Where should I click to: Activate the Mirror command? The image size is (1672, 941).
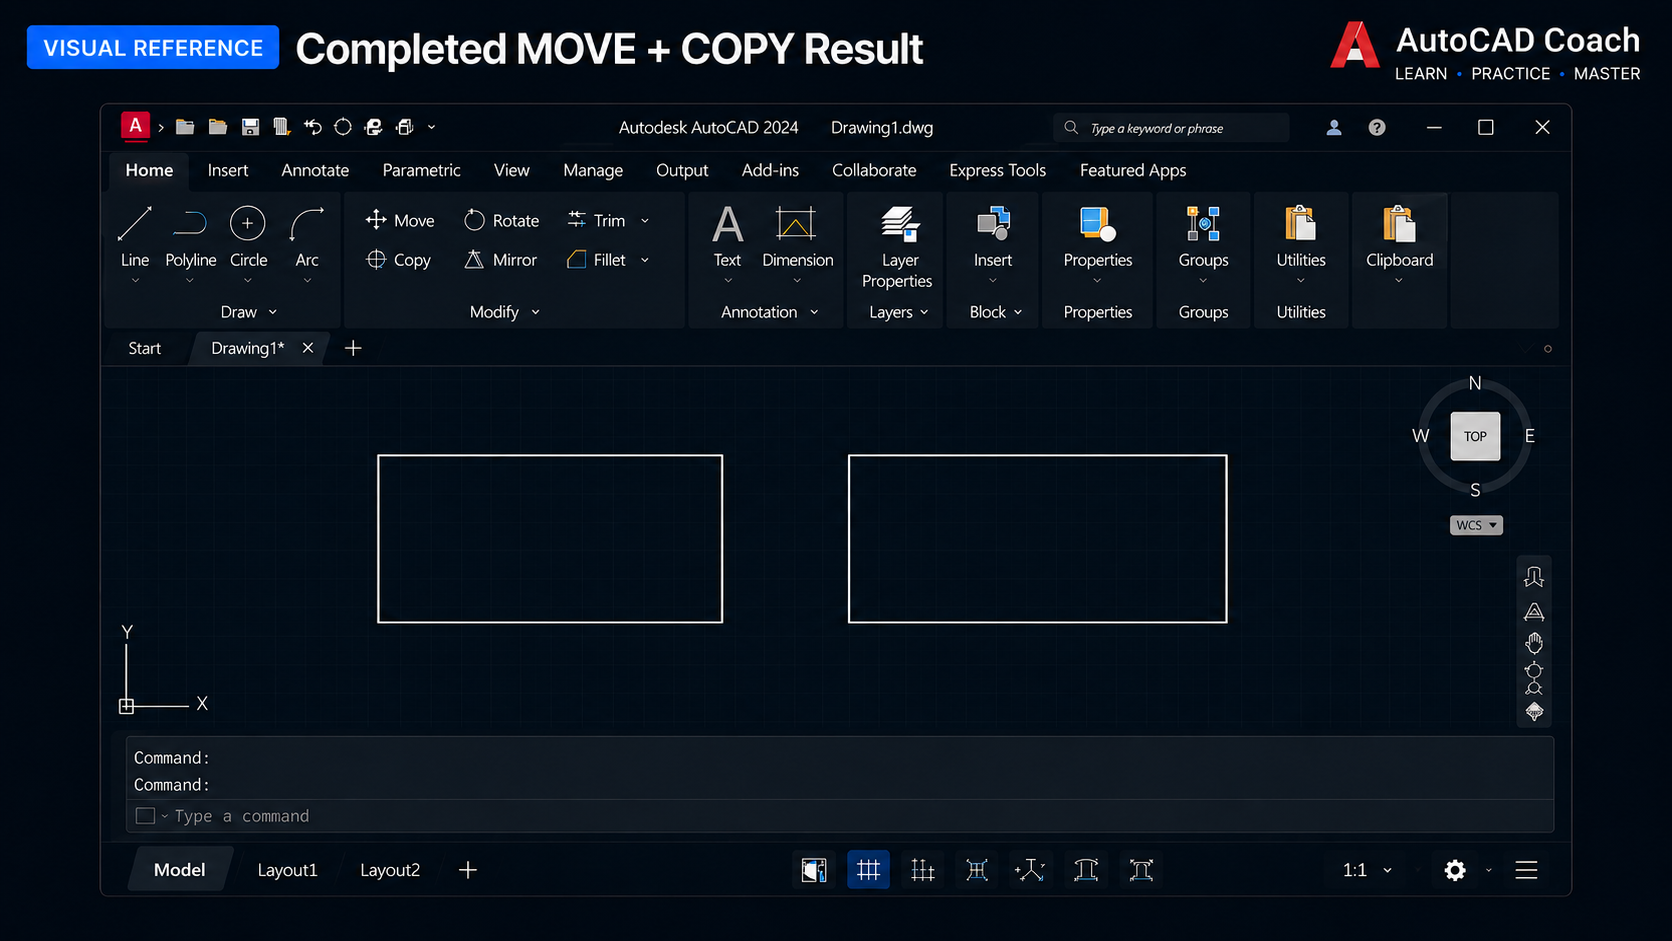click(x=500, y=260)
